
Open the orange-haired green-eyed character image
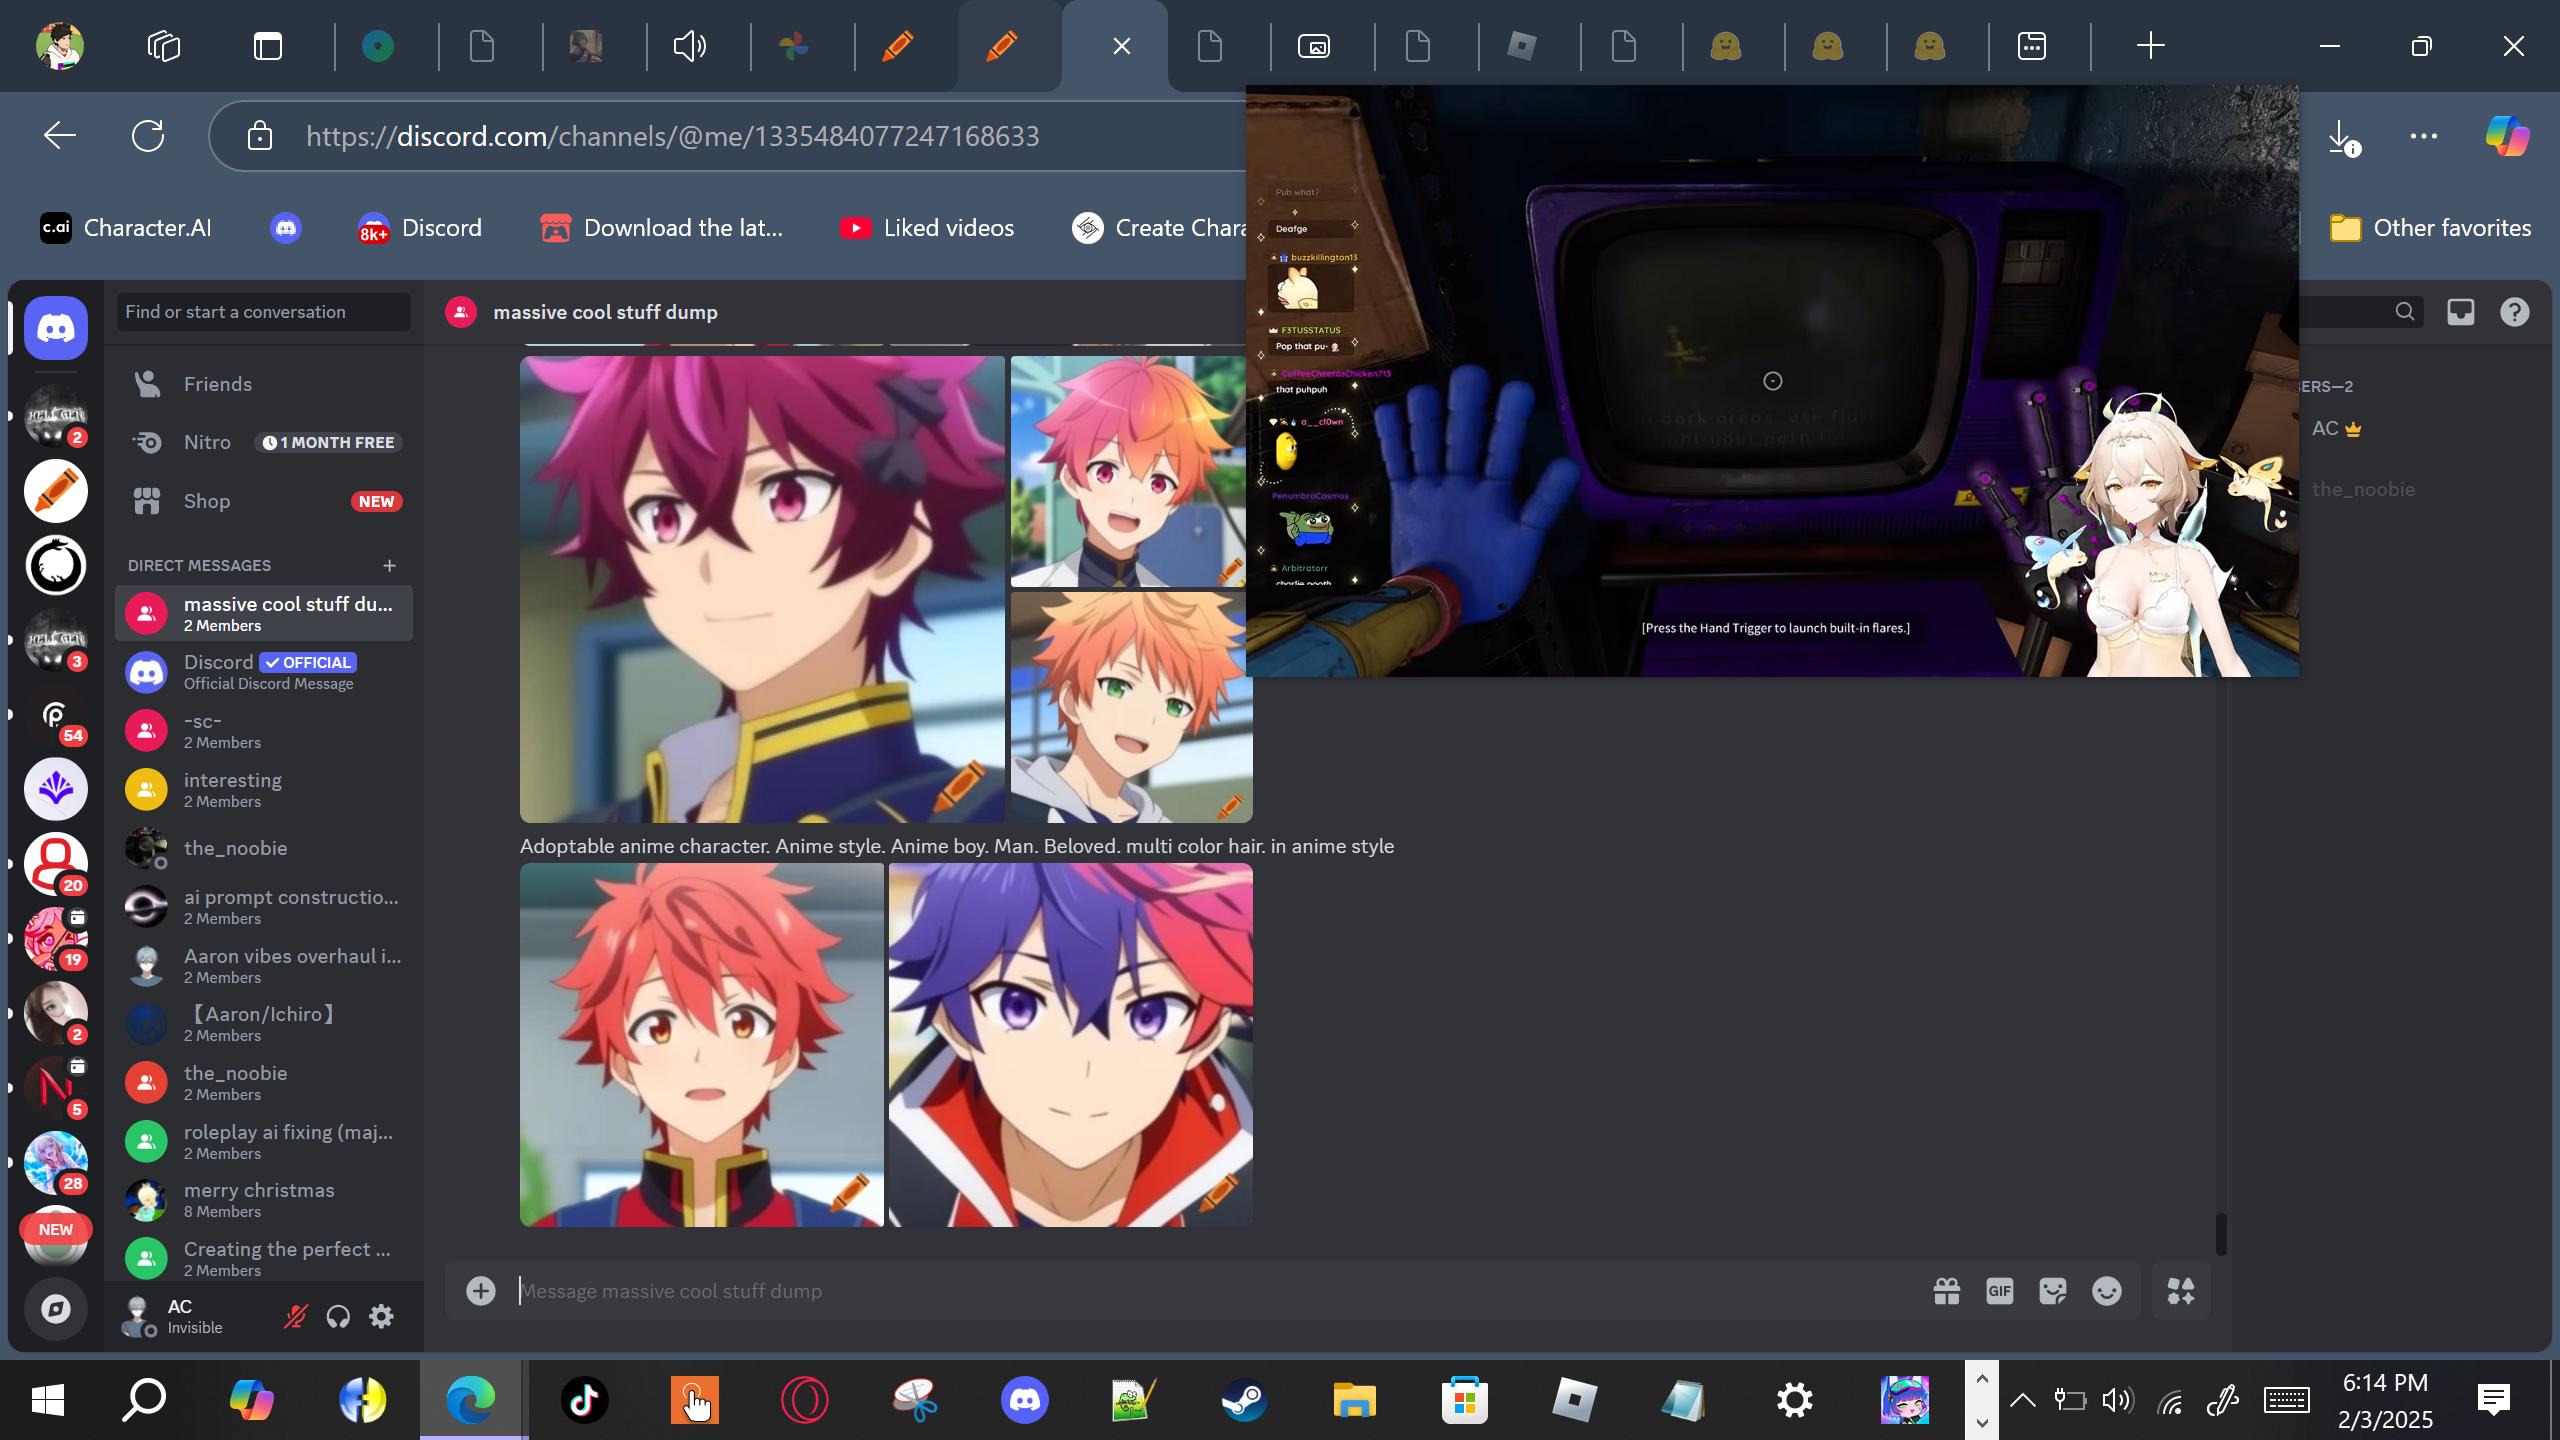click(x=1131, y=707)
